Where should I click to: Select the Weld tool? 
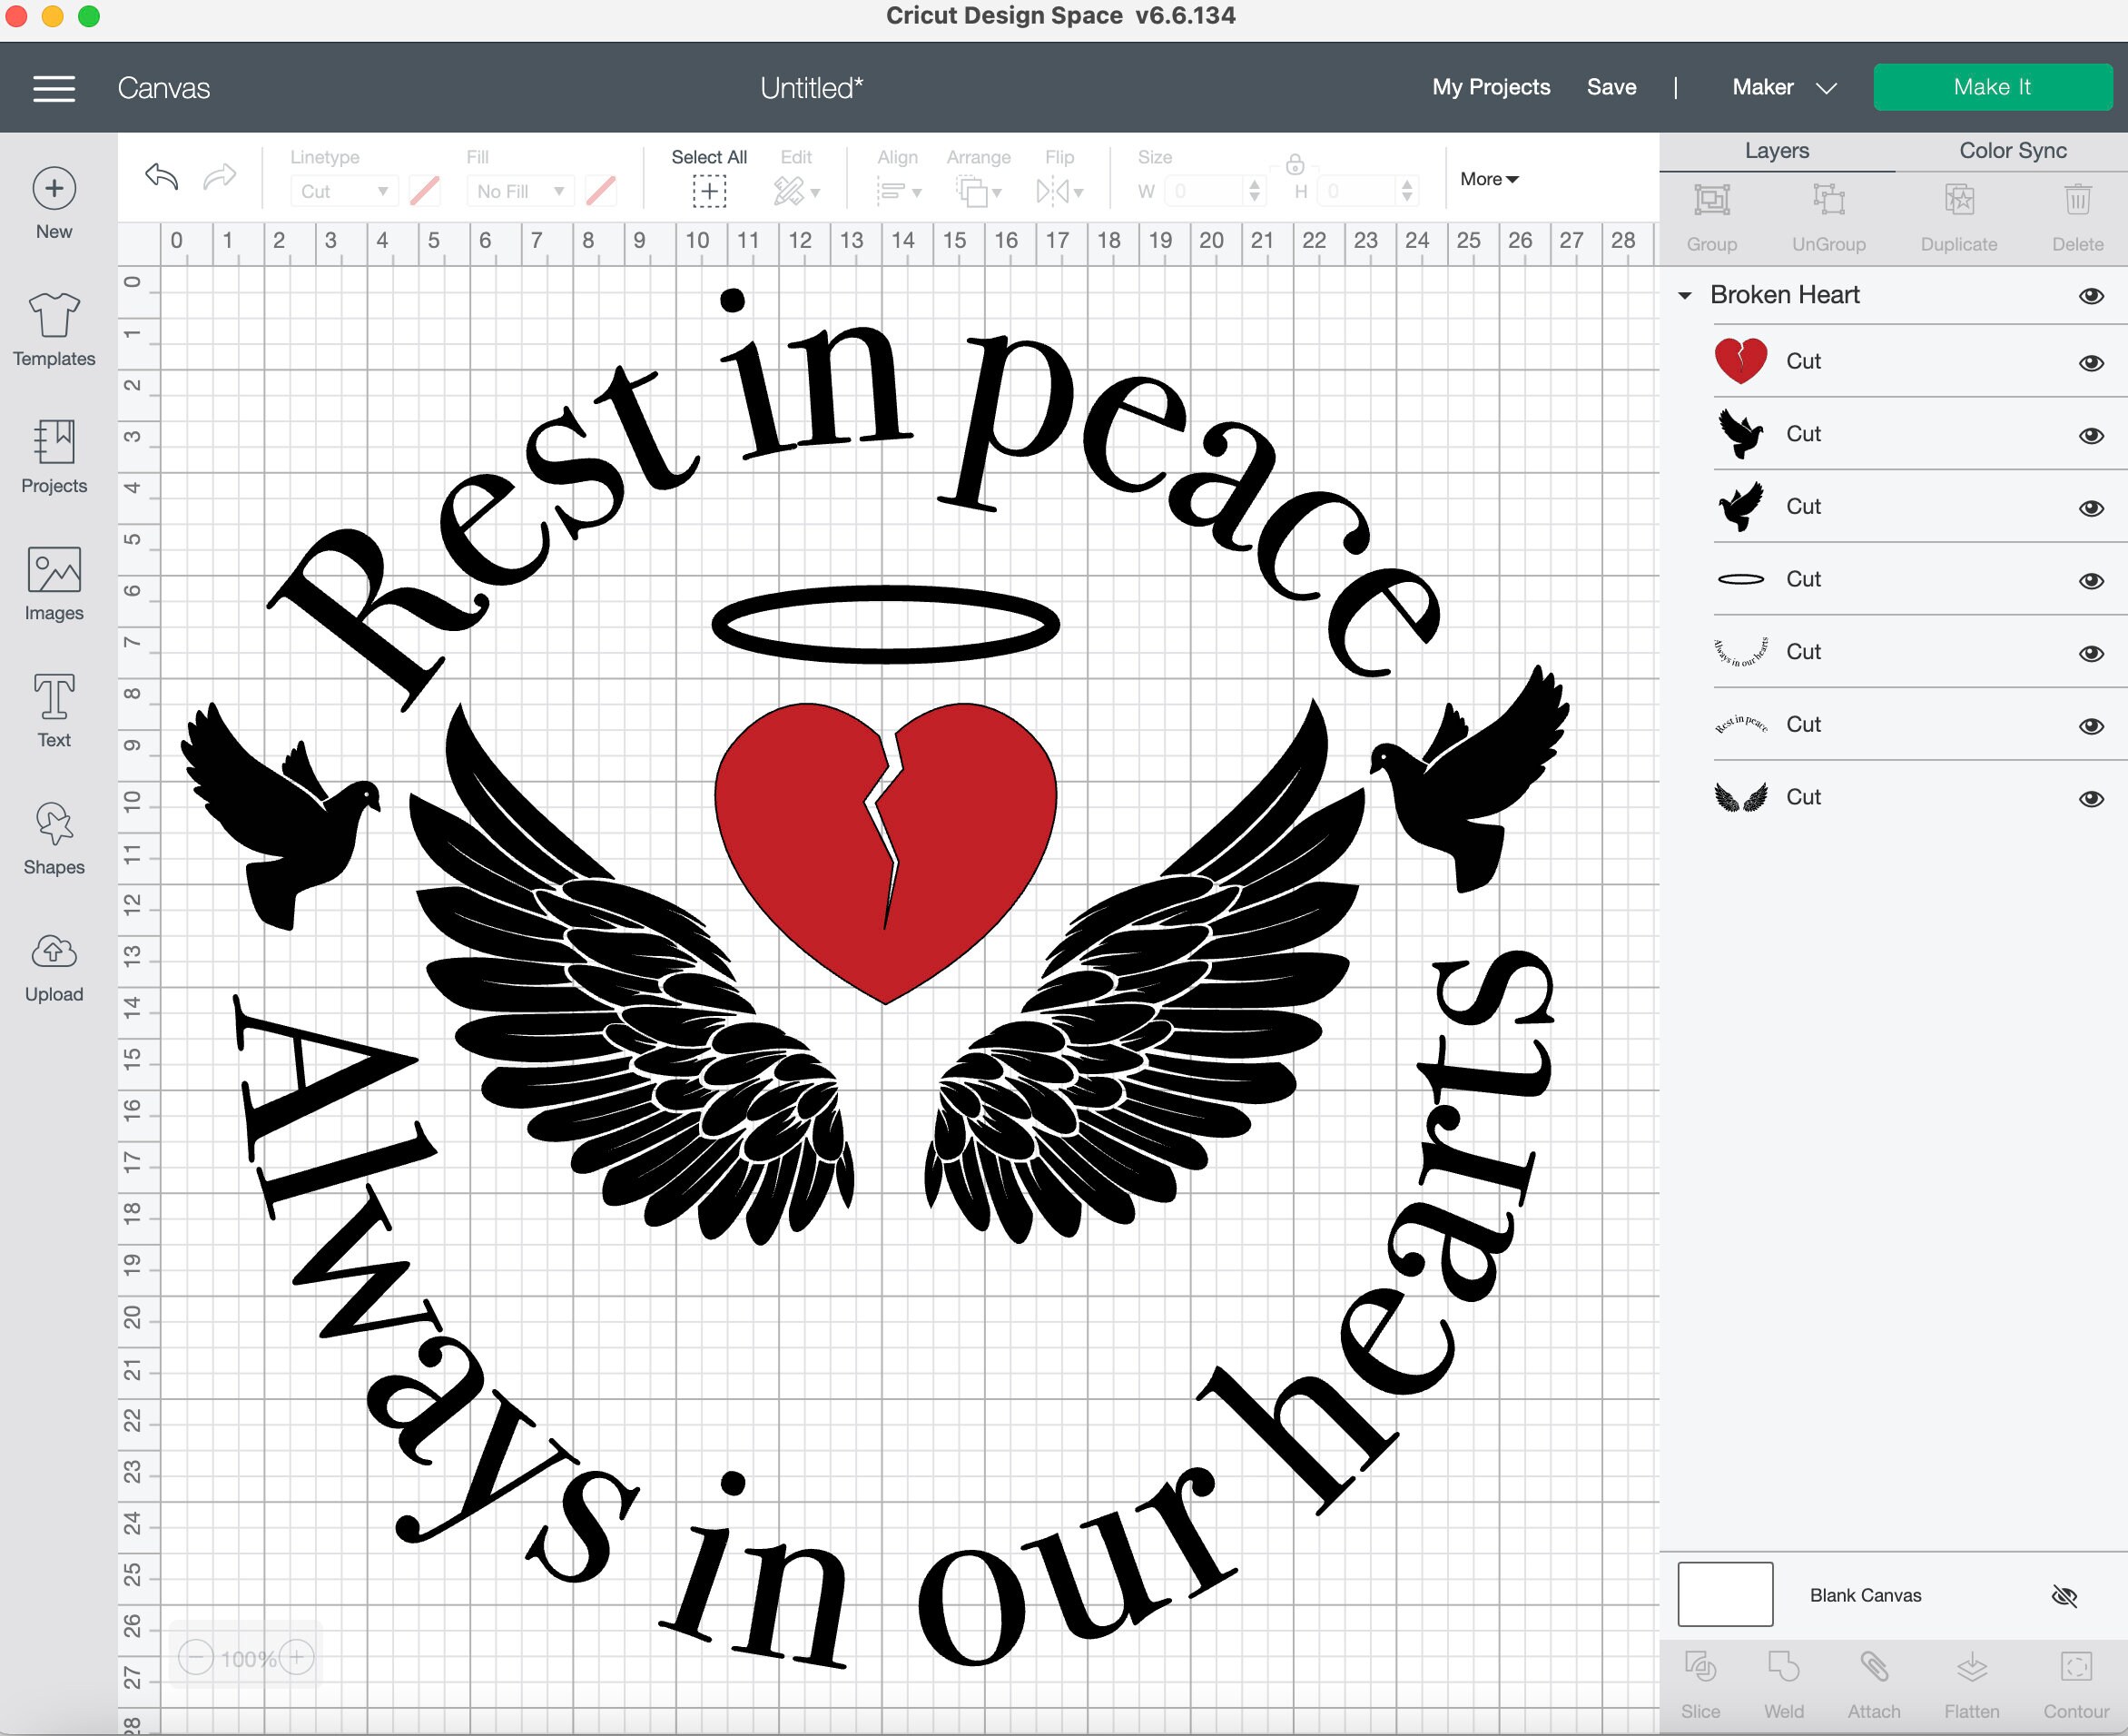[1786, 1685]
